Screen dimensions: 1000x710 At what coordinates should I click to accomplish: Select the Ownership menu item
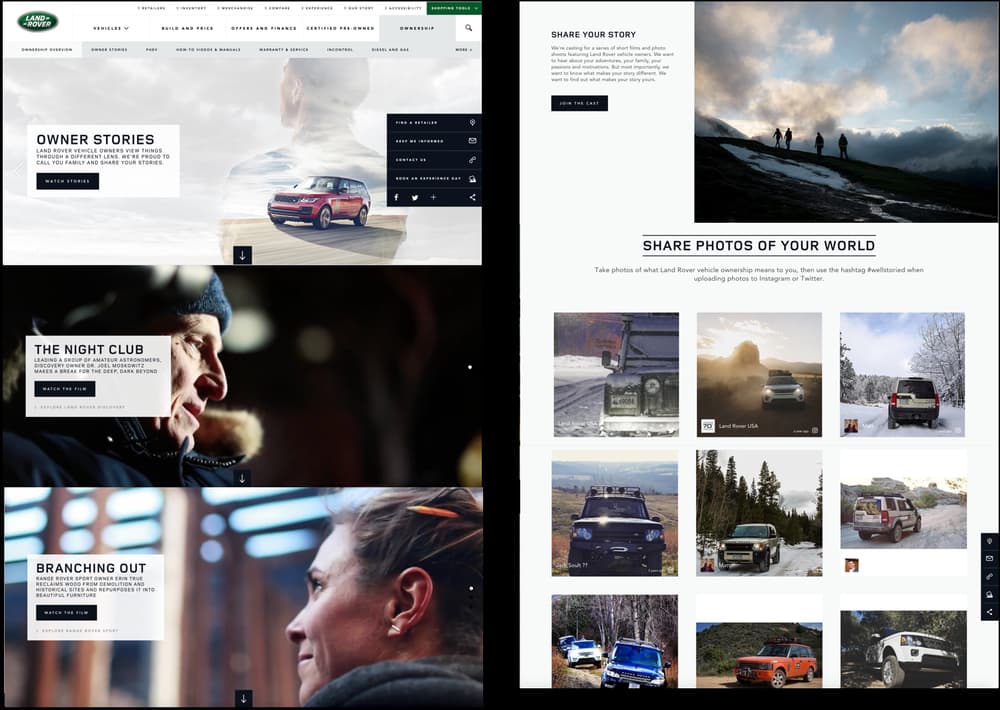417,28
